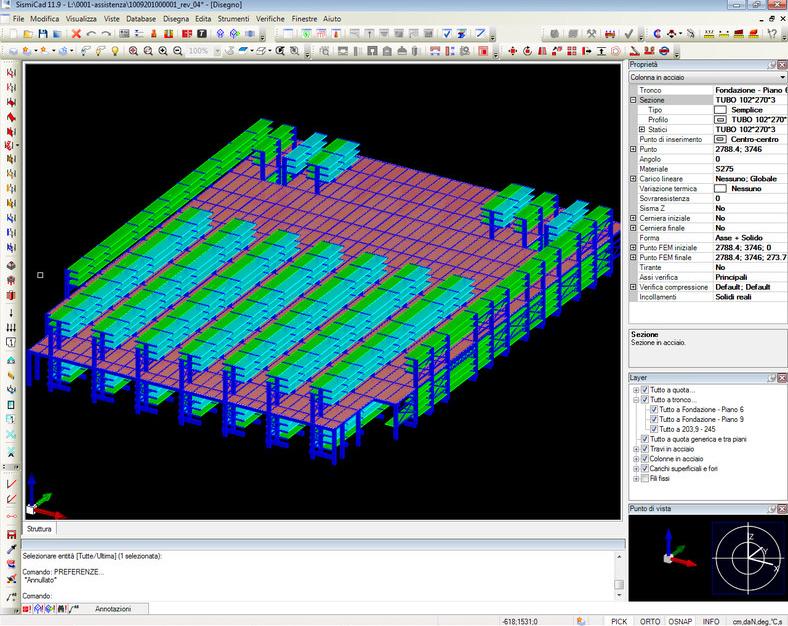
Task: Enable the Fili fissi layer checkbox
Action: (x=644, y=478)
